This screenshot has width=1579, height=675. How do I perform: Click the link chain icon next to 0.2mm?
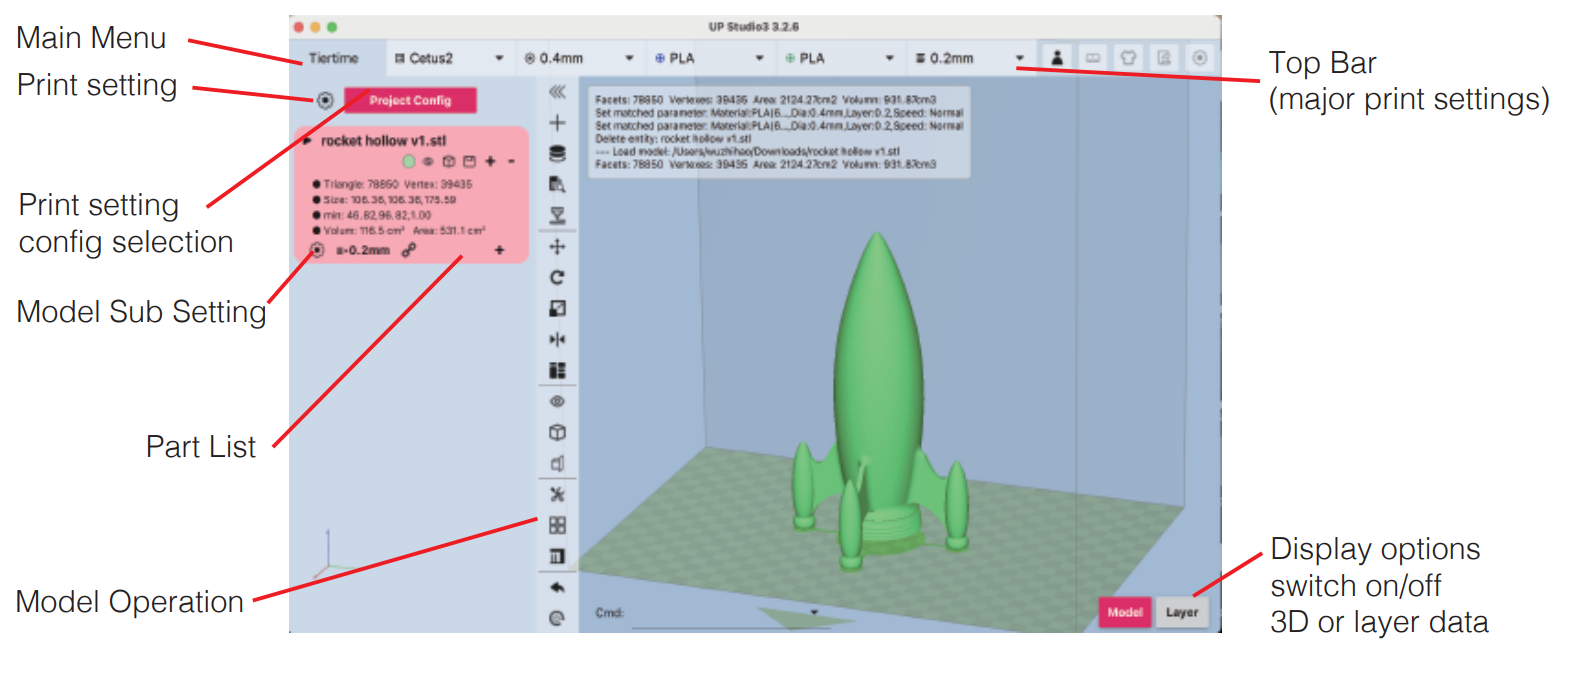[x=408, y=250]
